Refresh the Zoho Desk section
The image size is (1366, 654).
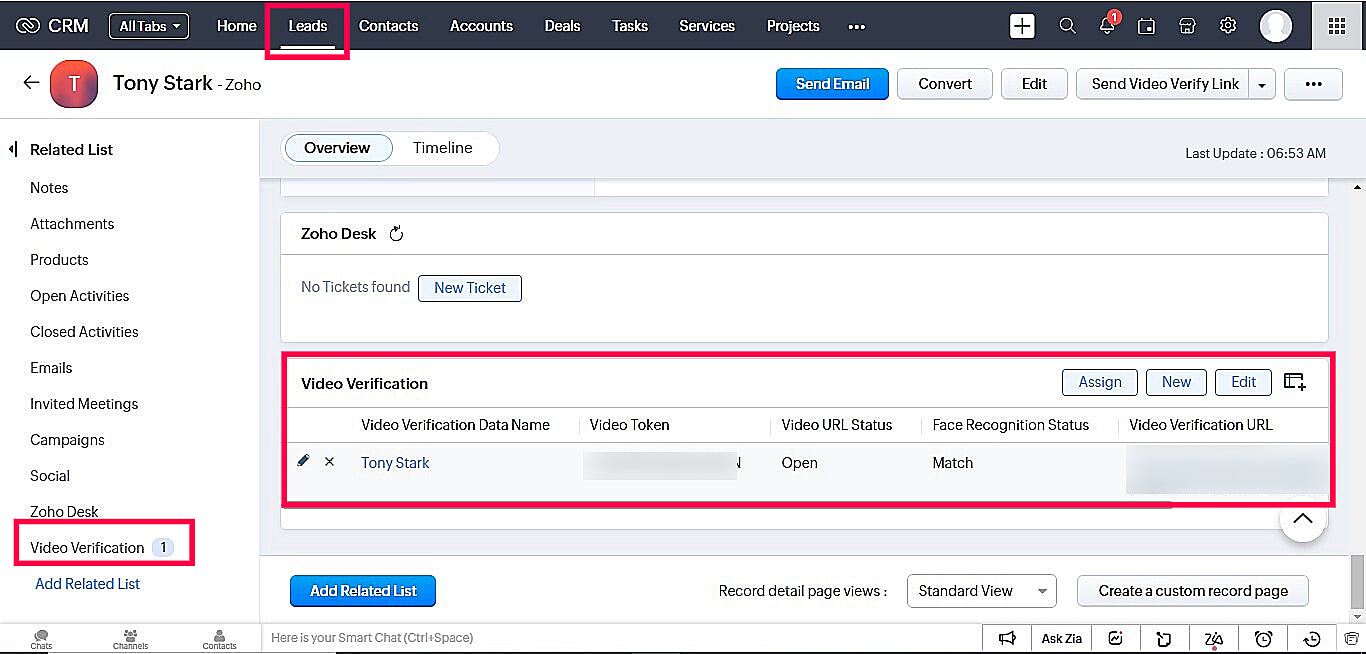396,234
